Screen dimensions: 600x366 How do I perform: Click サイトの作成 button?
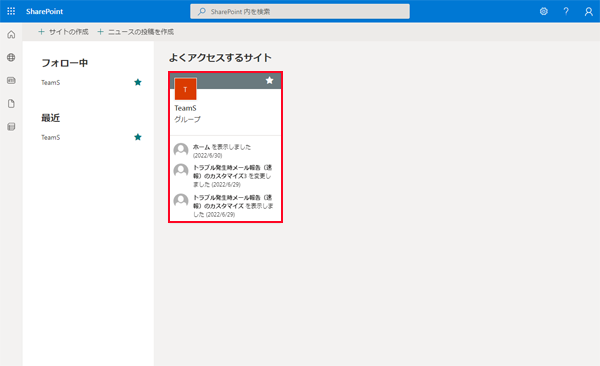point(64,32)
